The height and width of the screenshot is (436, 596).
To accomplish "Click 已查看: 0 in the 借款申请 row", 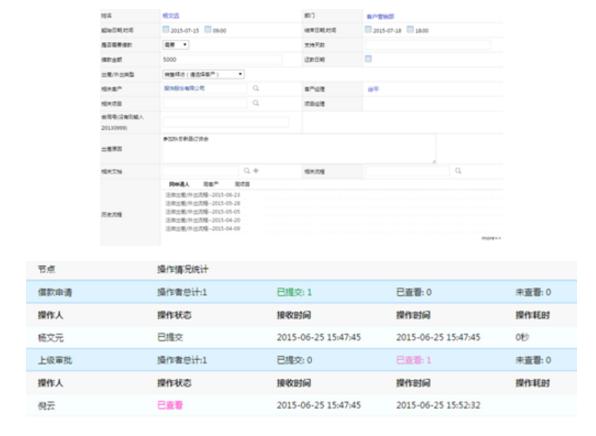I will click(414, 292).
